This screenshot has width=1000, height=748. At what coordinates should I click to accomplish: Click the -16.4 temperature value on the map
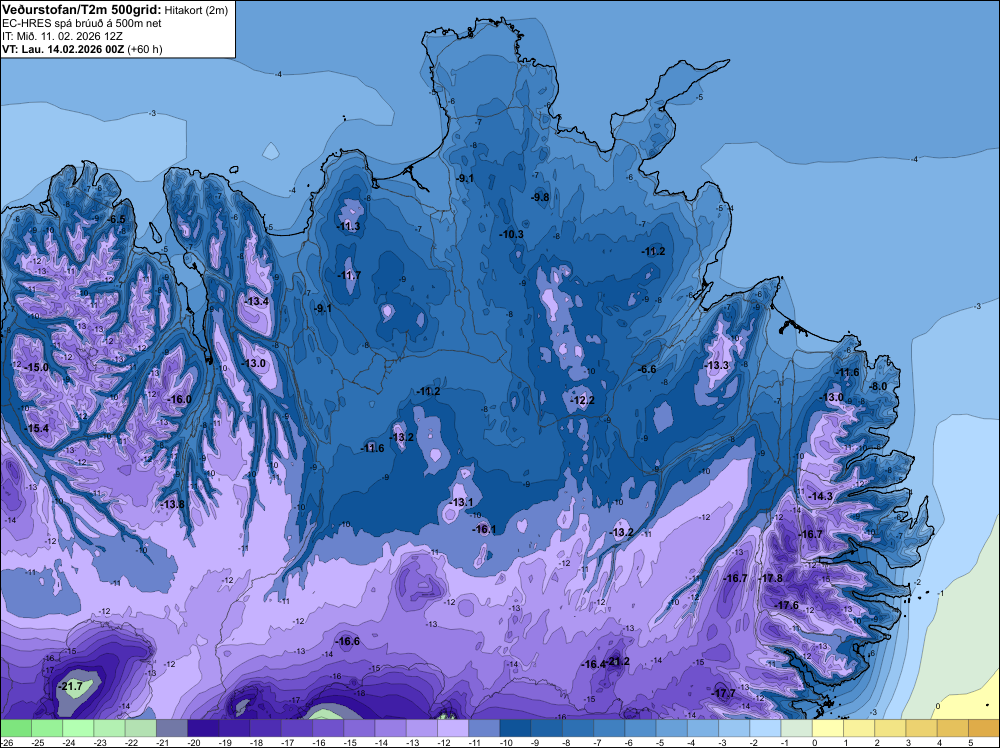pos(593,664)
